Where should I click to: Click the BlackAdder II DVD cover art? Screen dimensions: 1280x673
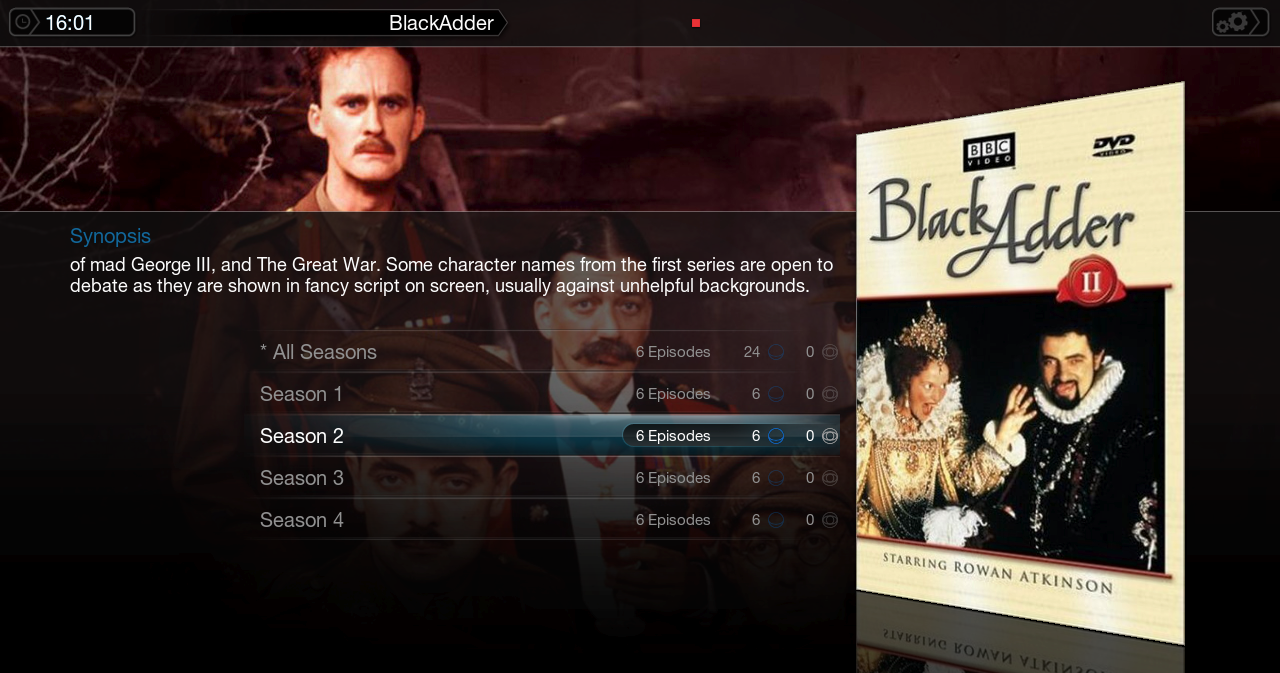1020,363
